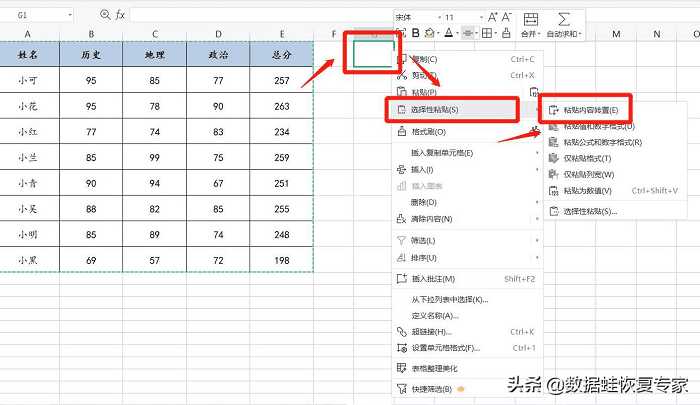Choose 定义名称(A)... entry
Screen dimensions: 700x405
(467, 316)
